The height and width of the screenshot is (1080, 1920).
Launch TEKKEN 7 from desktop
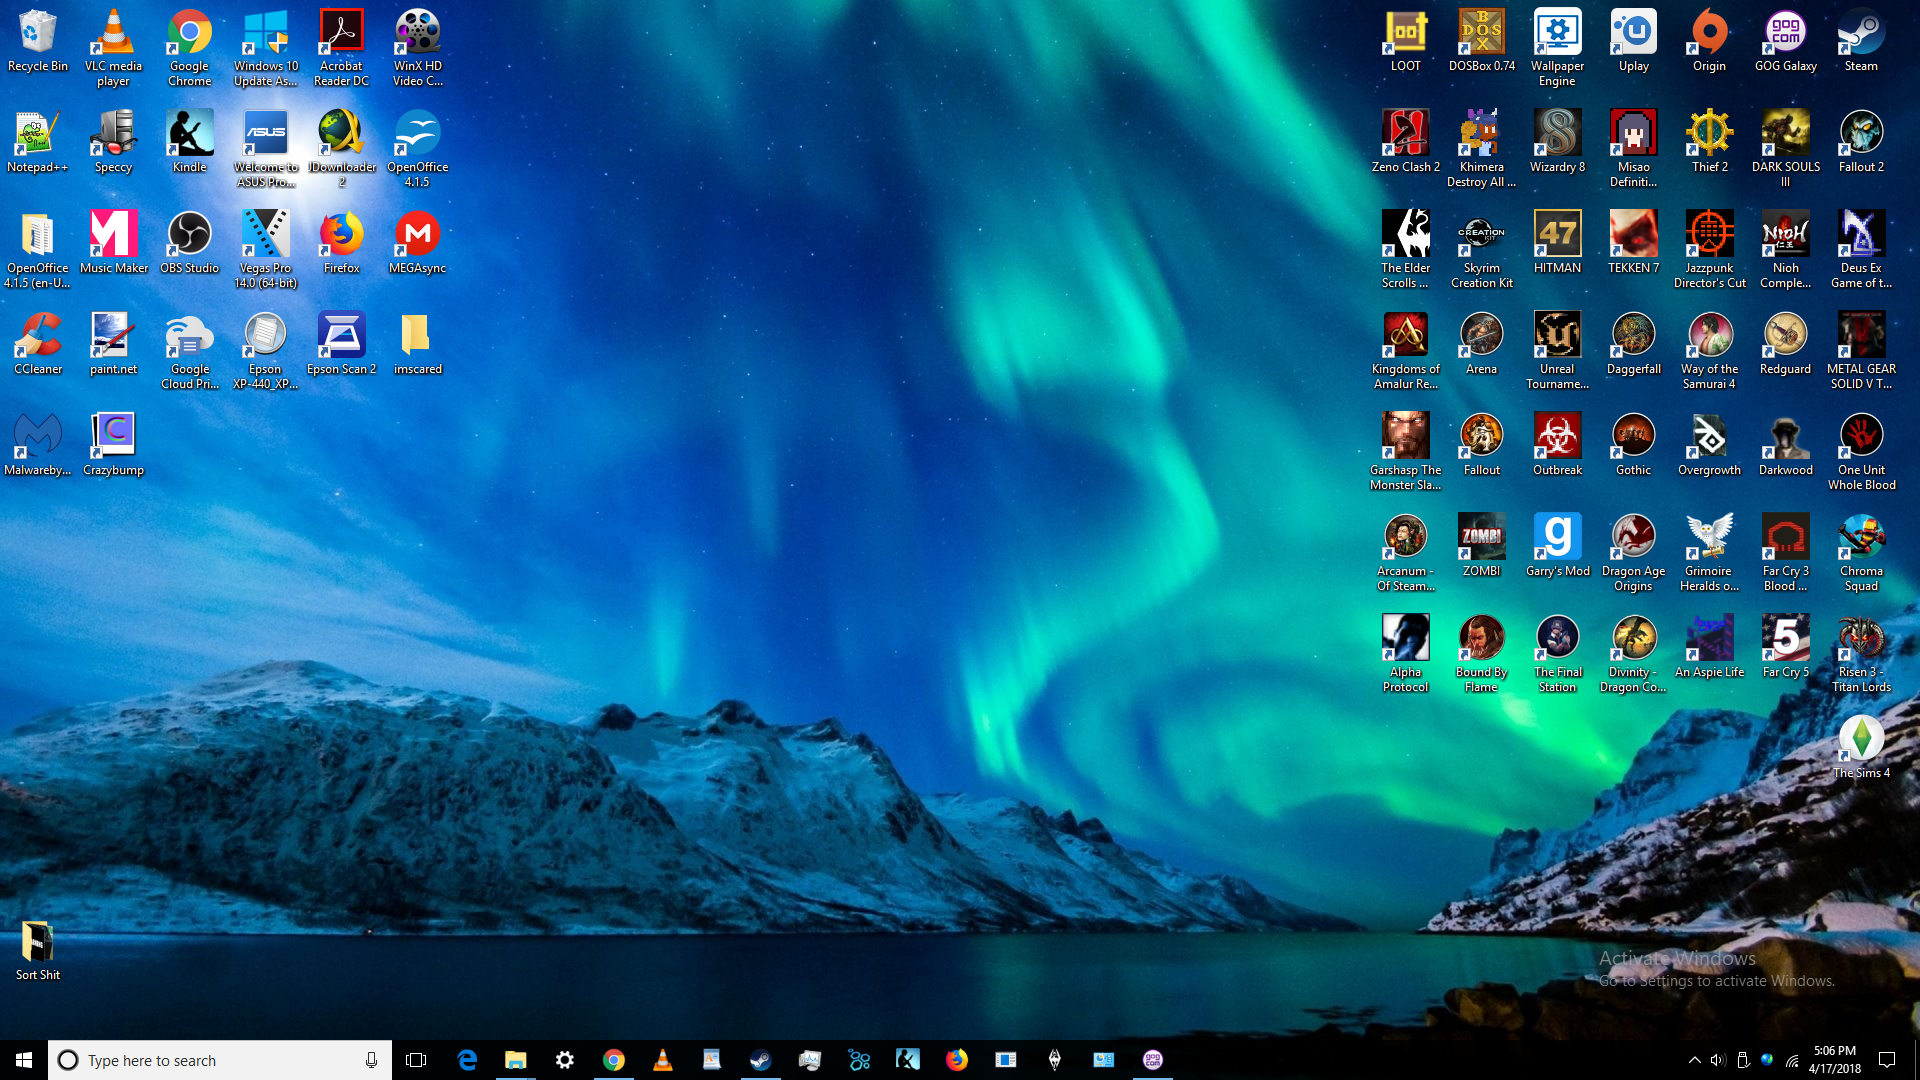click(1634, 244)
